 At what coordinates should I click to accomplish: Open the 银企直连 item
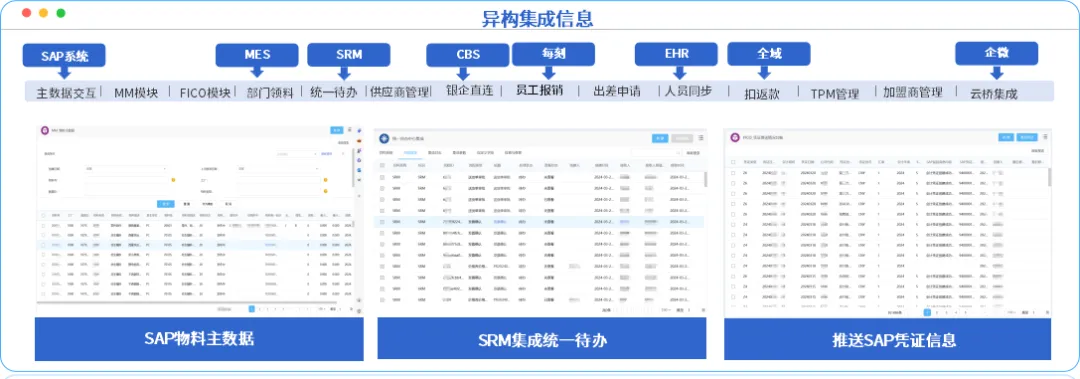coord(470,90)
